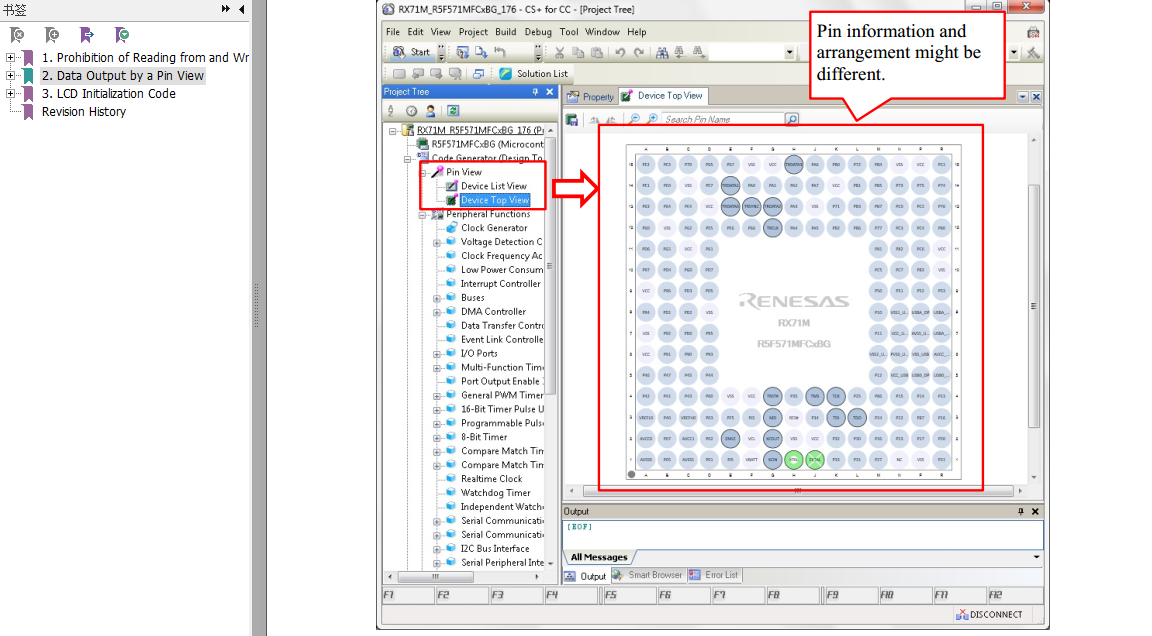Viewport: 1152px width, 636px height.
Task: Open the Window menu in CS+
Action: point(602,32)
